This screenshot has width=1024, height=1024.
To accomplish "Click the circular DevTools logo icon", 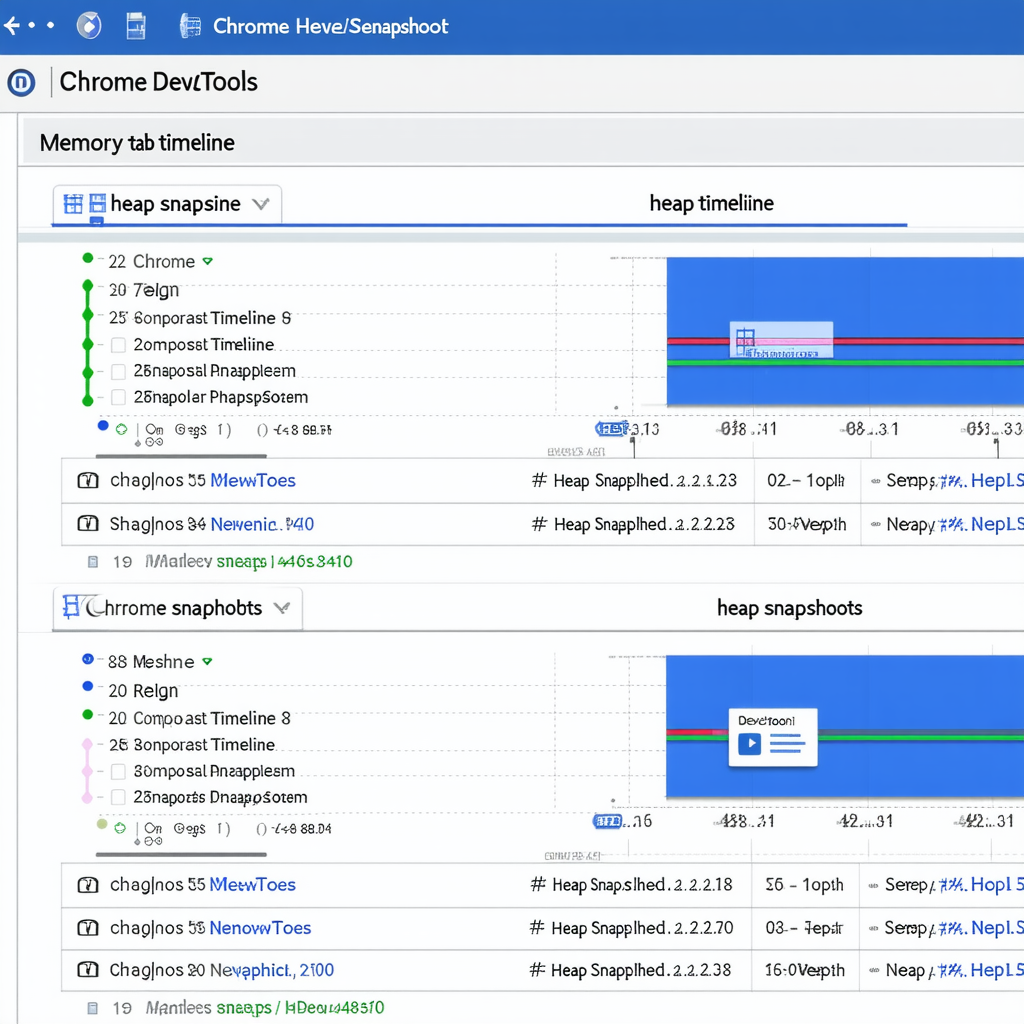I will (x=21, y=83).
